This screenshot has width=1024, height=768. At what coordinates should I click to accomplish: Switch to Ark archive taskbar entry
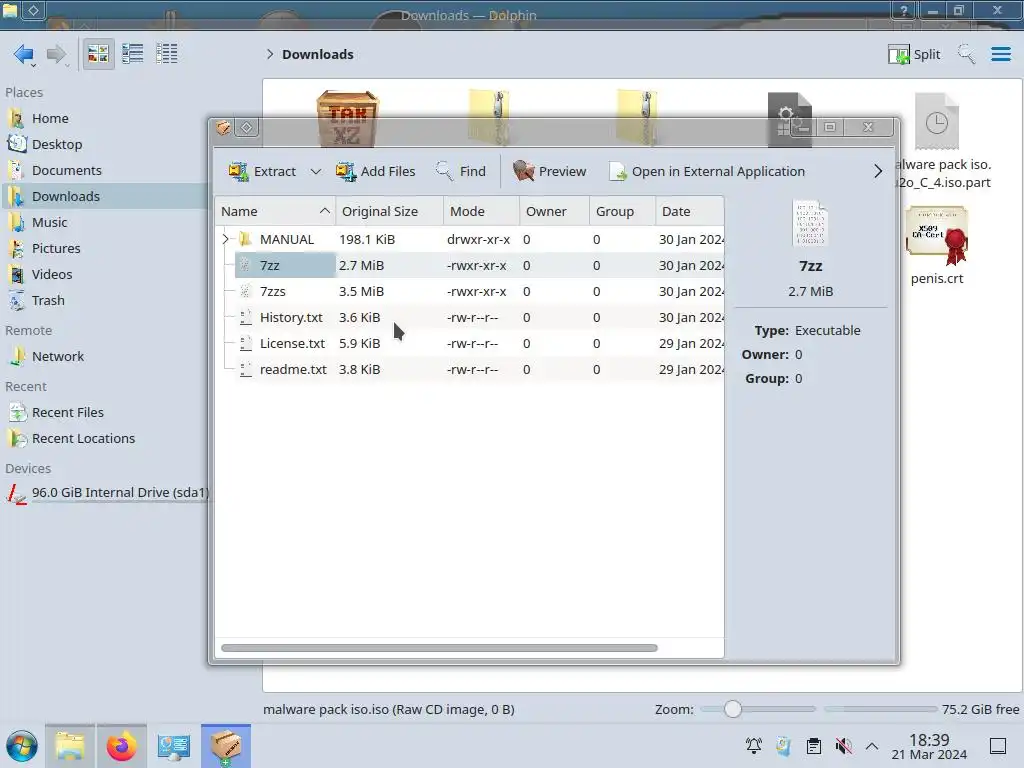[x=225, y=746]
